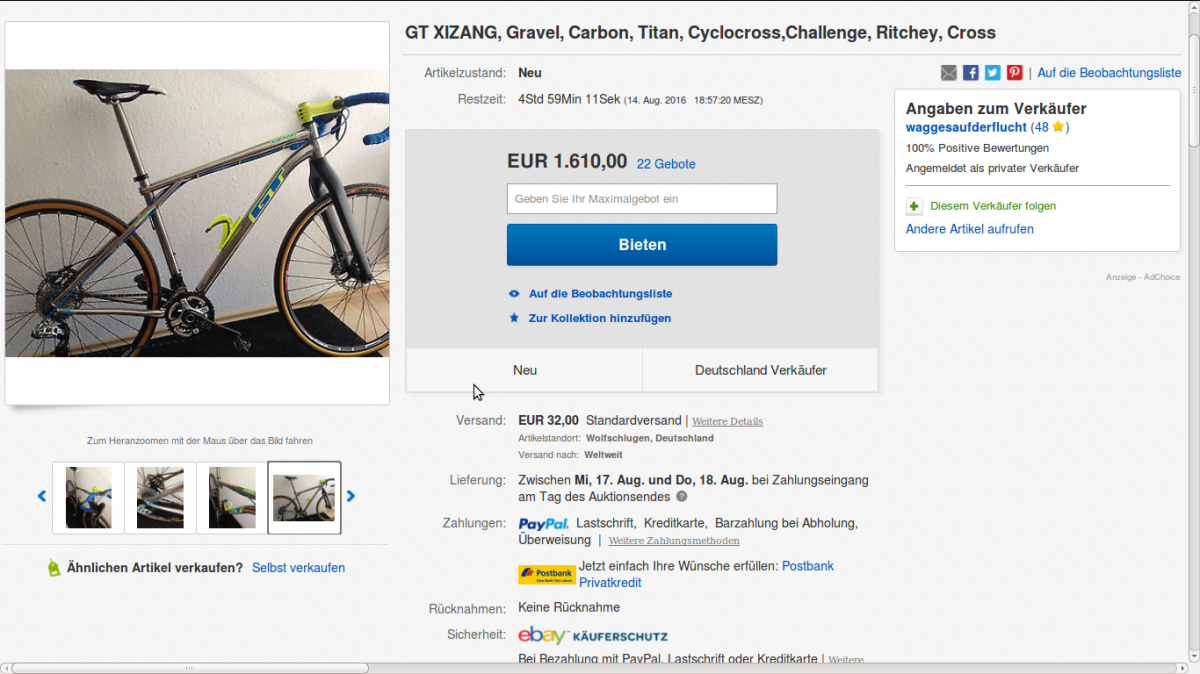This screenshot has height=674, width=1200.
Task: Open Weitere Zahlungsmethoden link
Action: point(674,541)
